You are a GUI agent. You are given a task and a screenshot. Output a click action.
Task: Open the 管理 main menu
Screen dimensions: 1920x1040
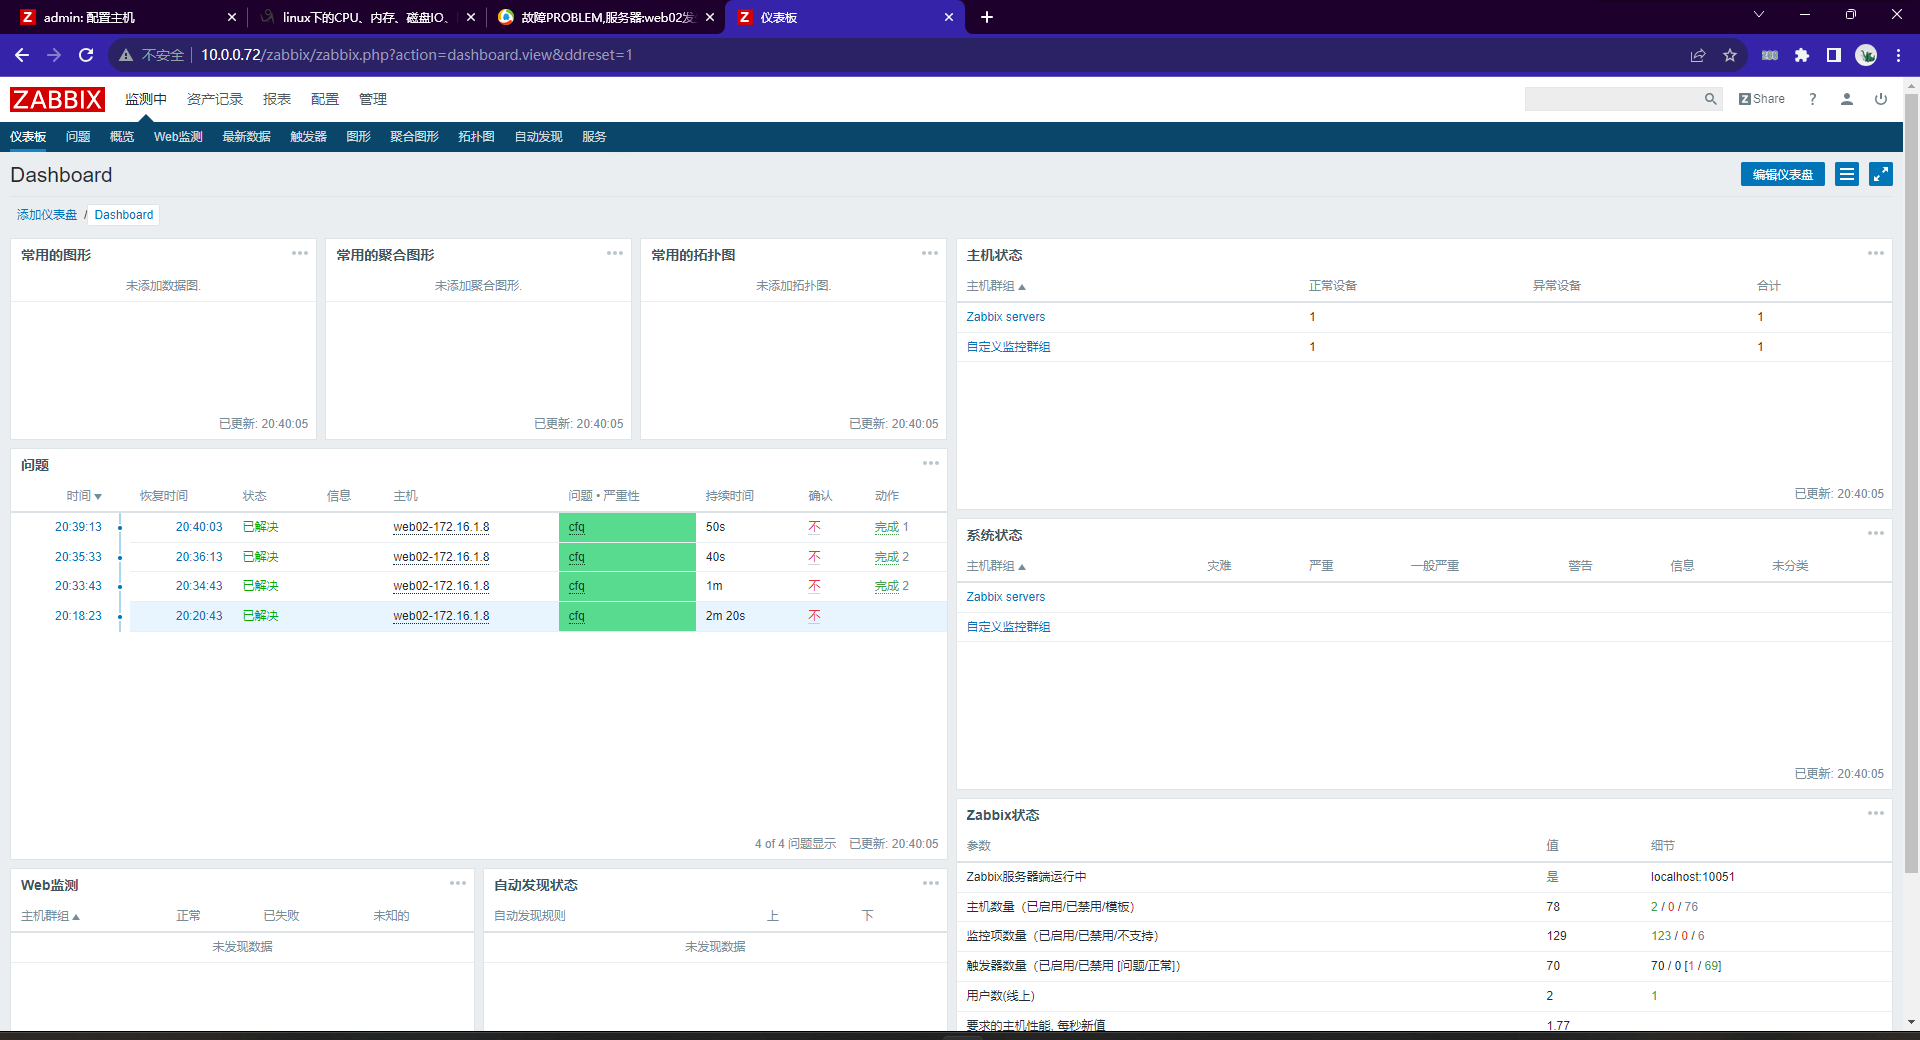[x=373, y=99]
